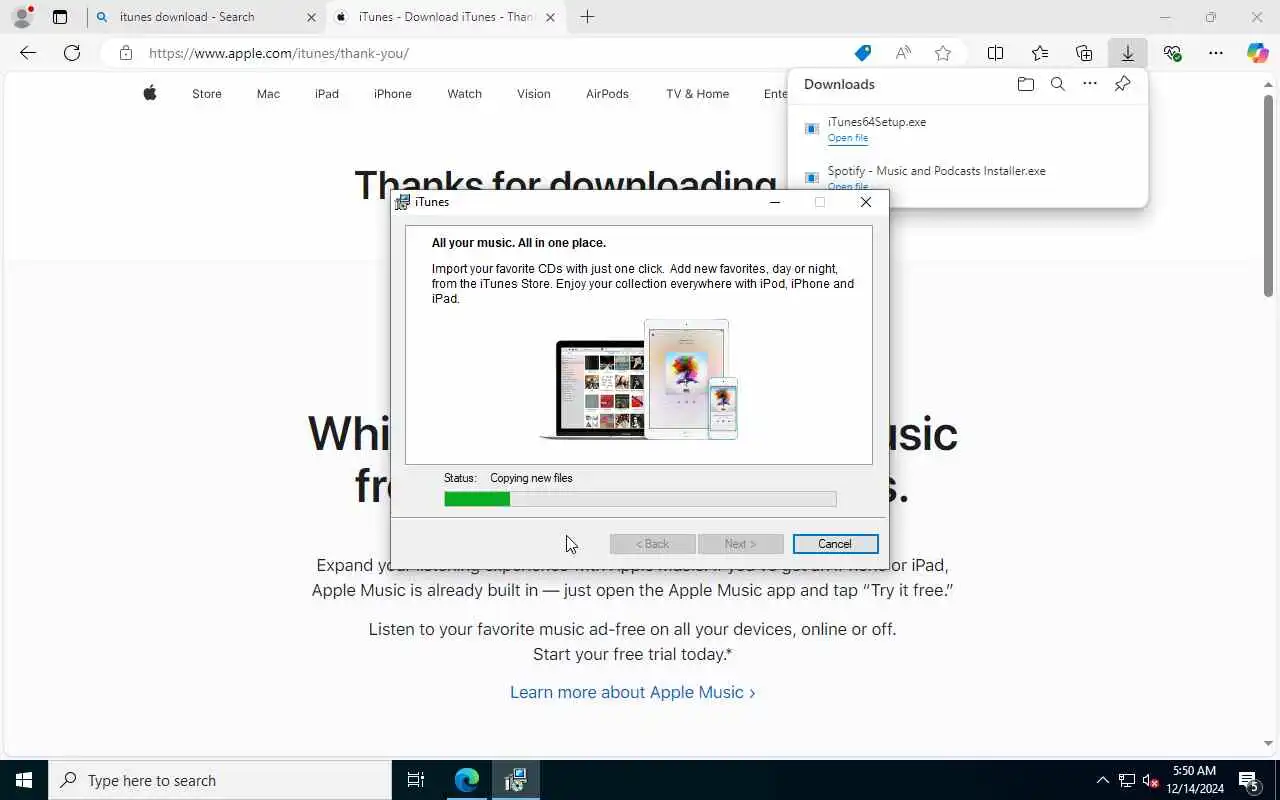The width and height of the screenshot is (1280, 800).
Task: Open Edge Settings and more menu
Action: 1216,53
